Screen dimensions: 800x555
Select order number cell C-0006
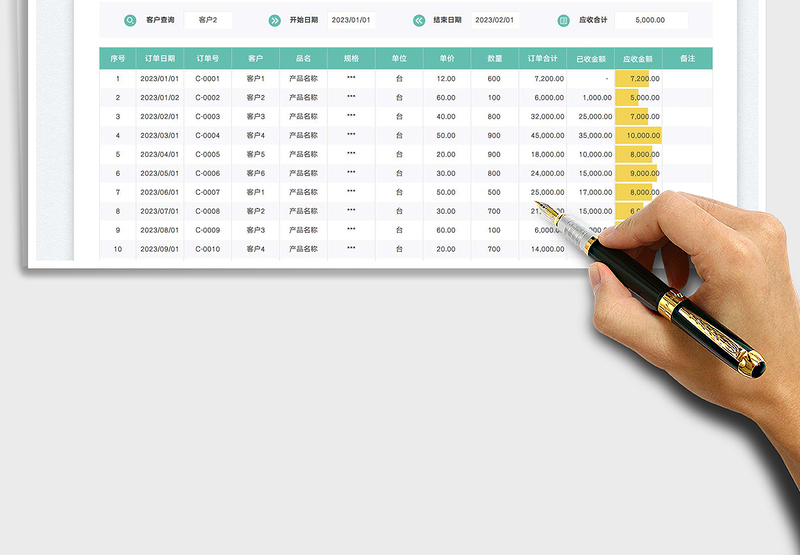208,173
